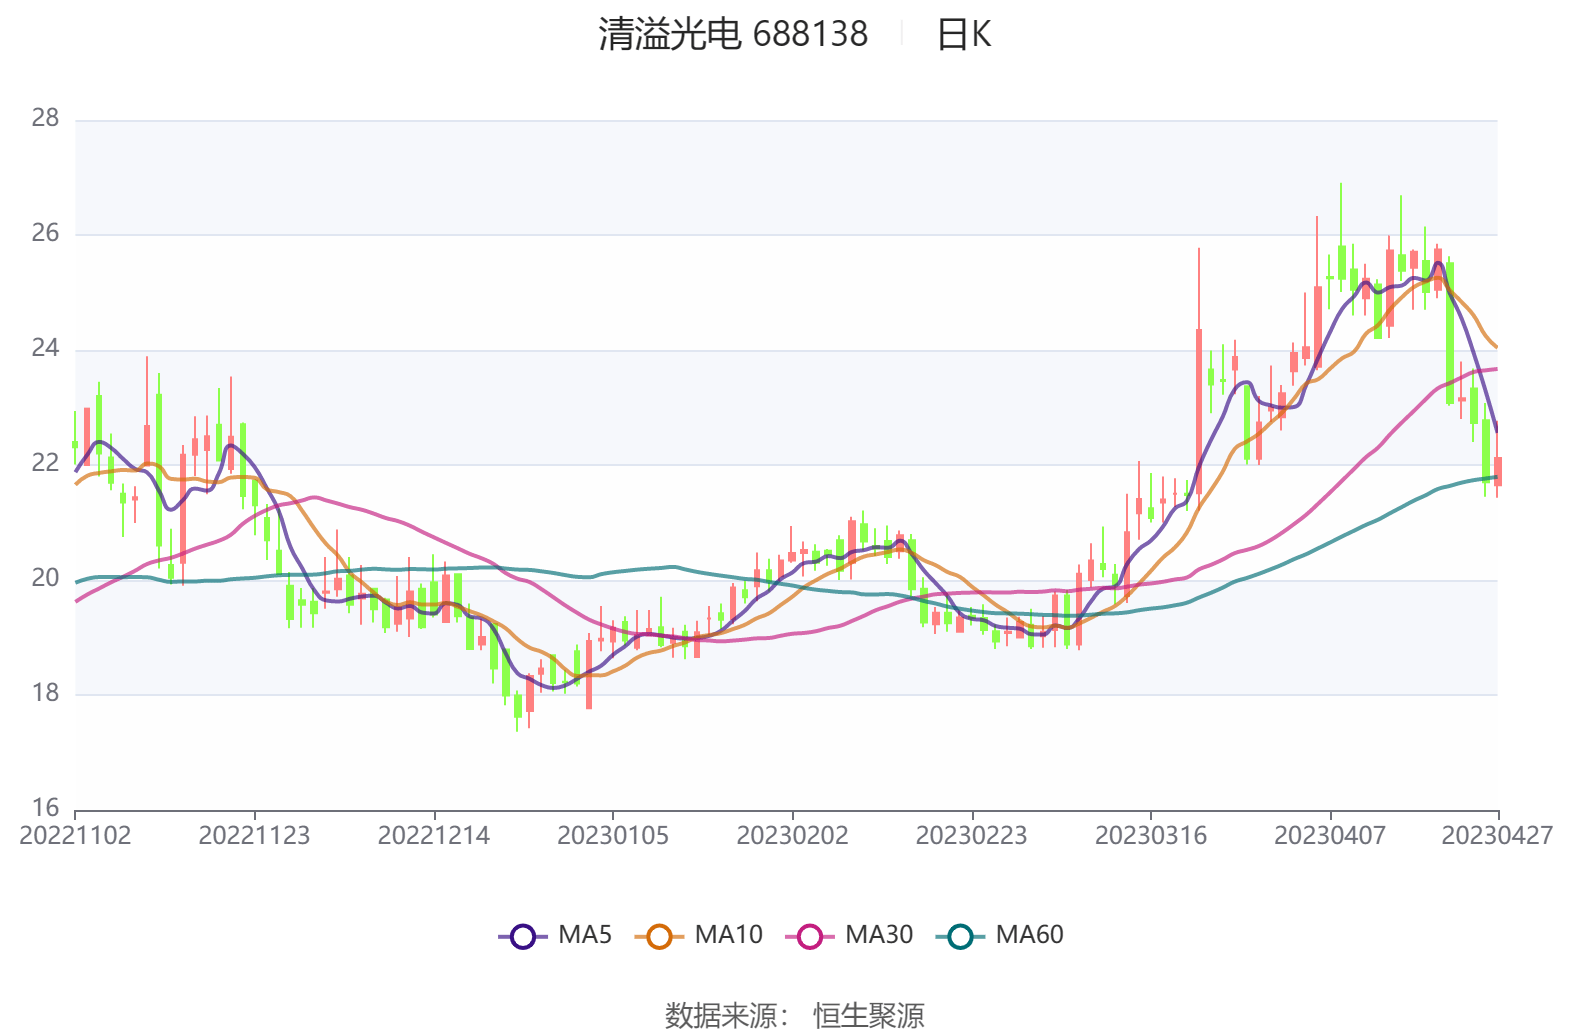Image resolution: width=1590 pixels, height=1034 pixels.
Task: Toggle the MA60 legend marker
Action: (960, 936)
